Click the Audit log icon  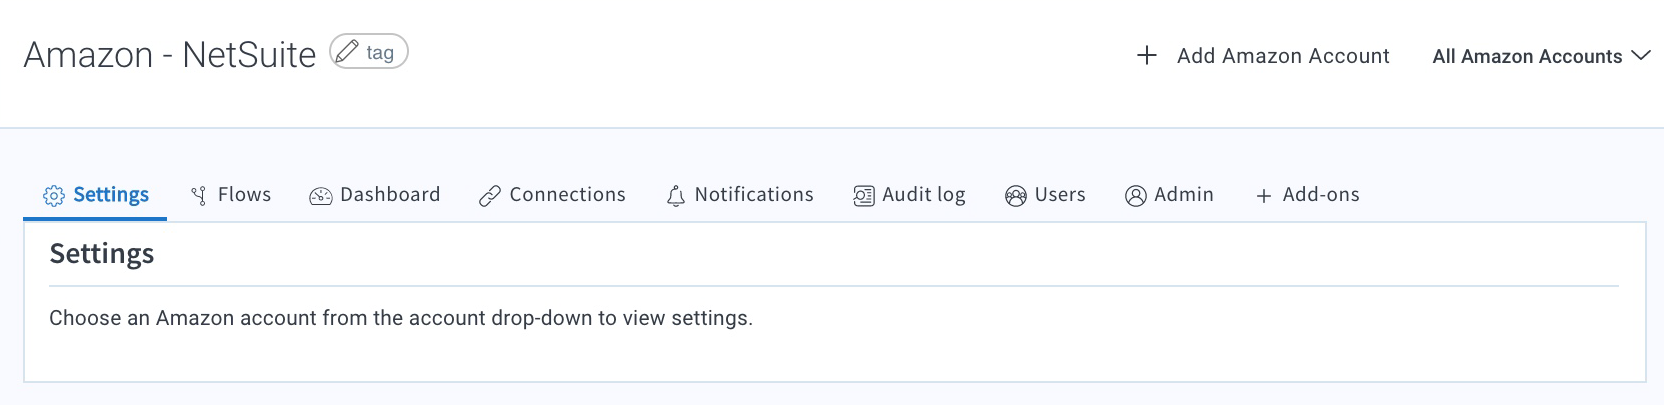(x=864, y=196)
